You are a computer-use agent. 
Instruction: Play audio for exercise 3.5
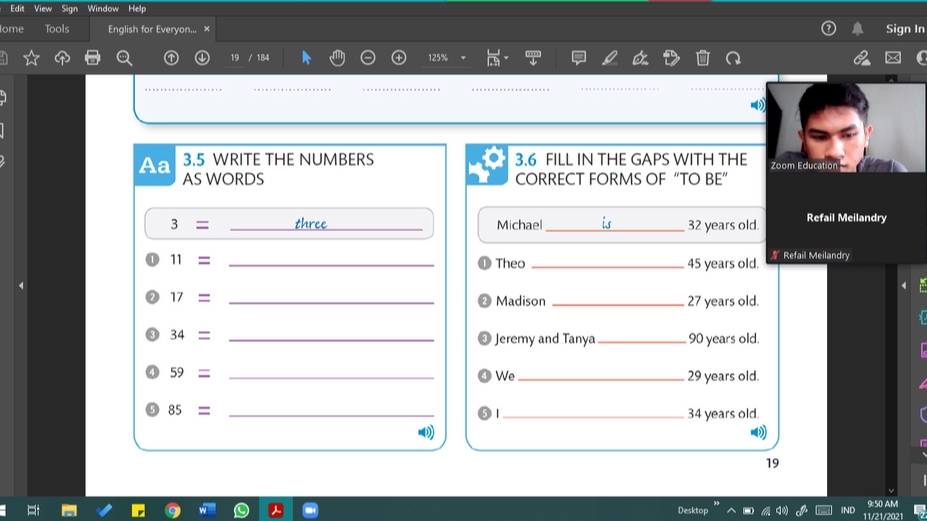pos(426,432)
